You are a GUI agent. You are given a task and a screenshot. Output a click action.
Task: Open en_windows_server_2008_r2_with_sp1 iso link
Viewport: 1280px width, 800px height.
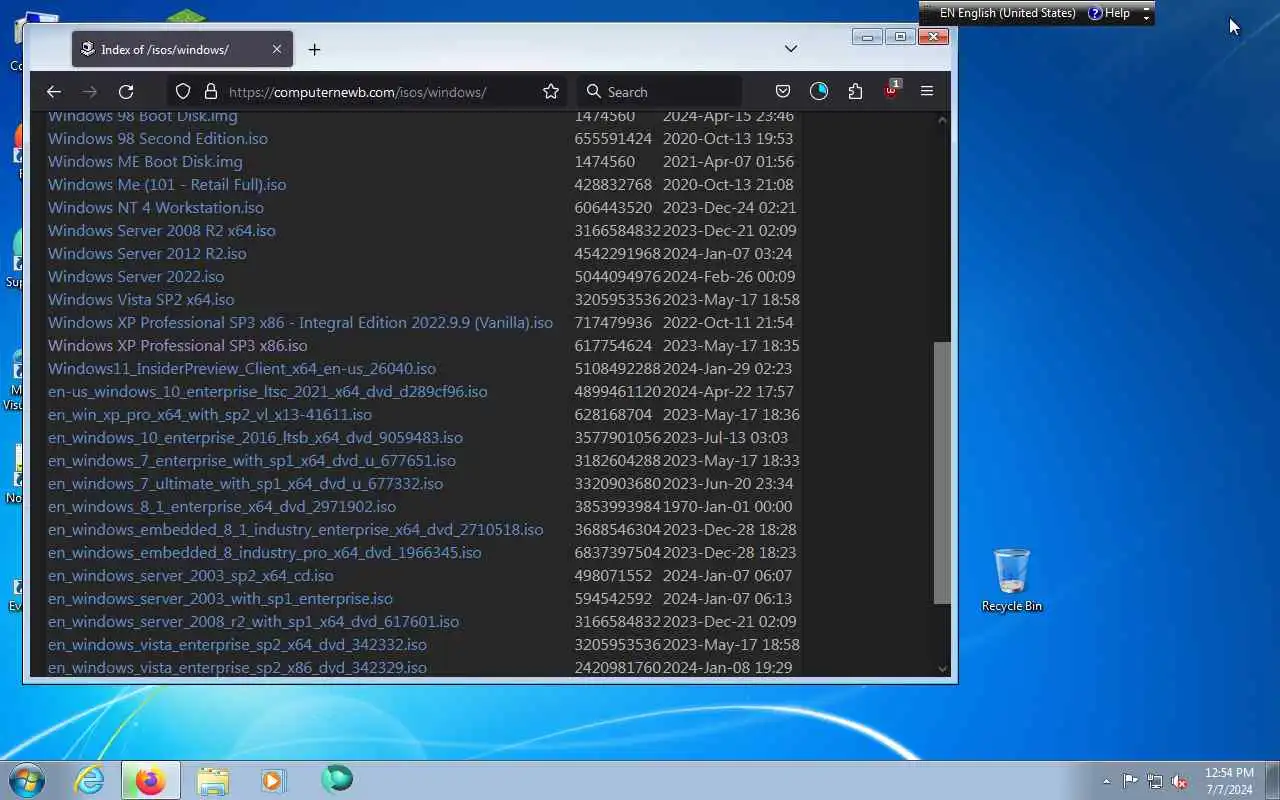(x=254, y=622)
